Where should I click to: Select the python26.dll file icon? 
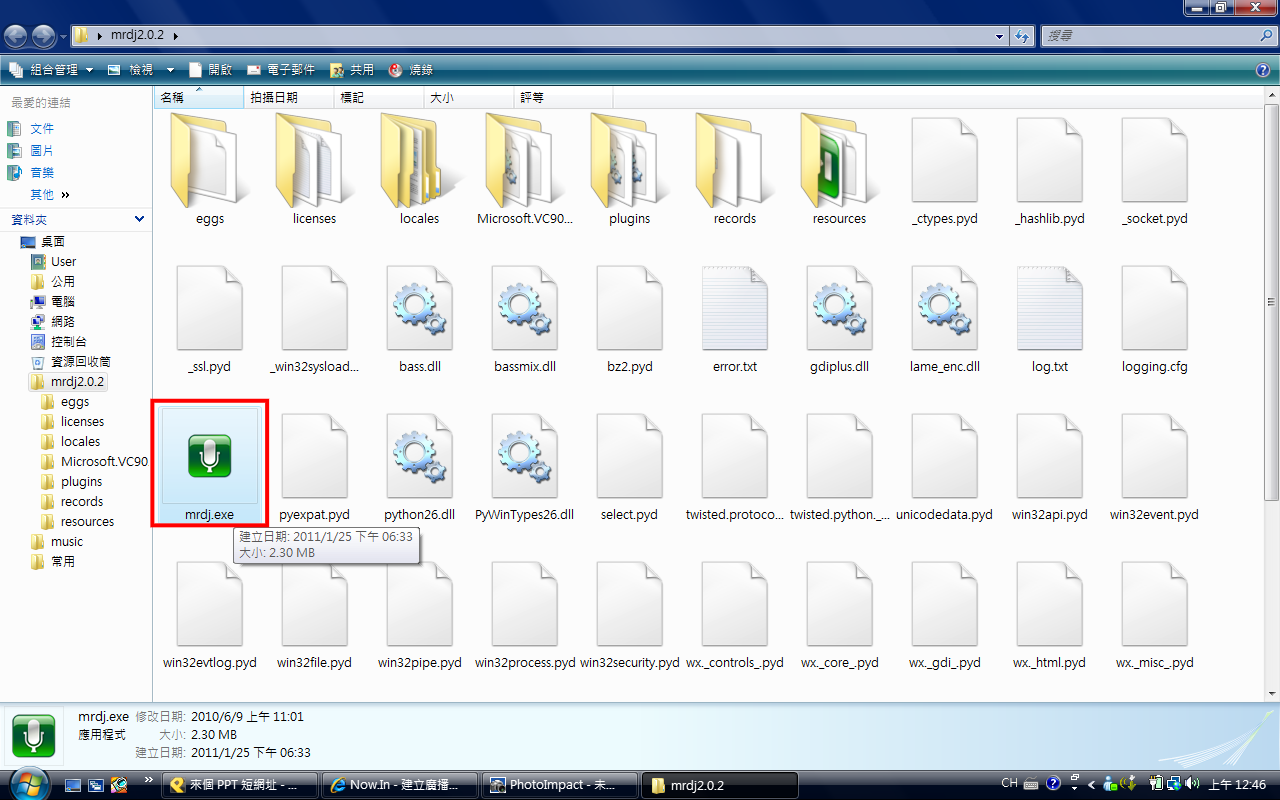[x=420, y=456]
